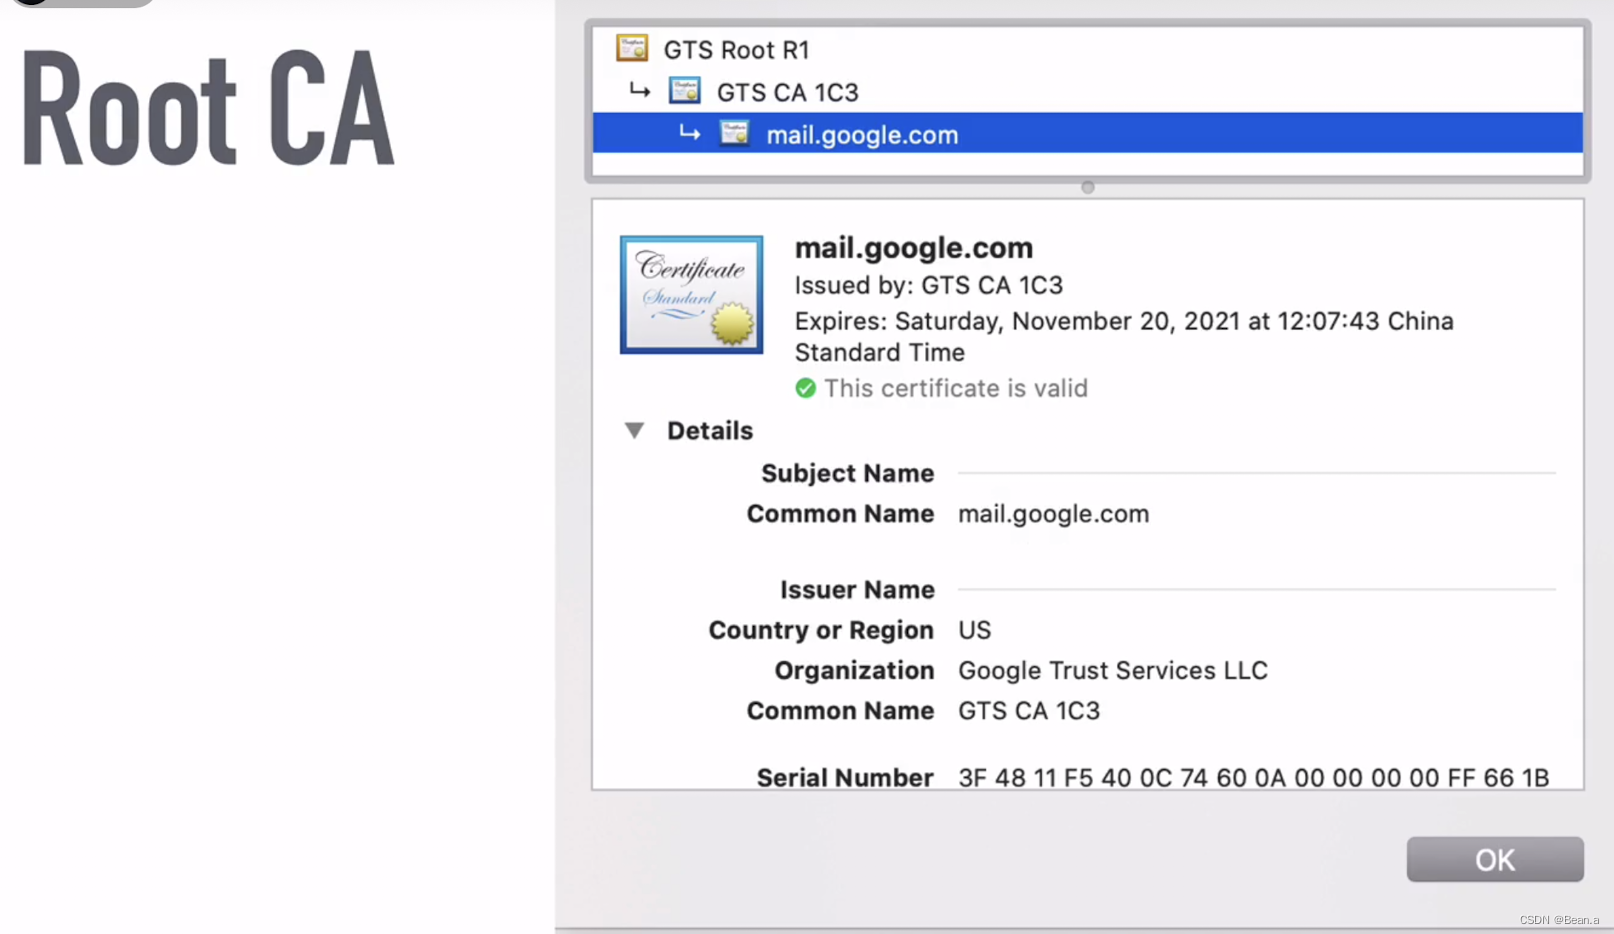
Task: Click the Root CA slide title
Action: (x=208, y=108)
